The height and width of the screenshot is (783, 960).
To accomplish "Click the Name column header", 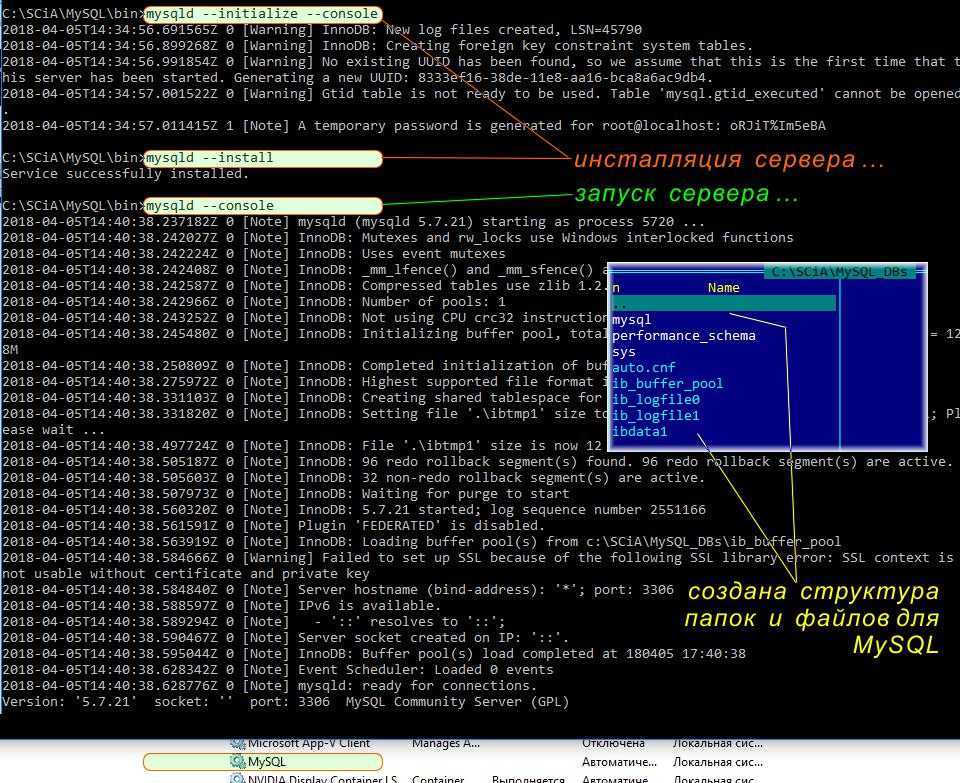I will [723, 287].
